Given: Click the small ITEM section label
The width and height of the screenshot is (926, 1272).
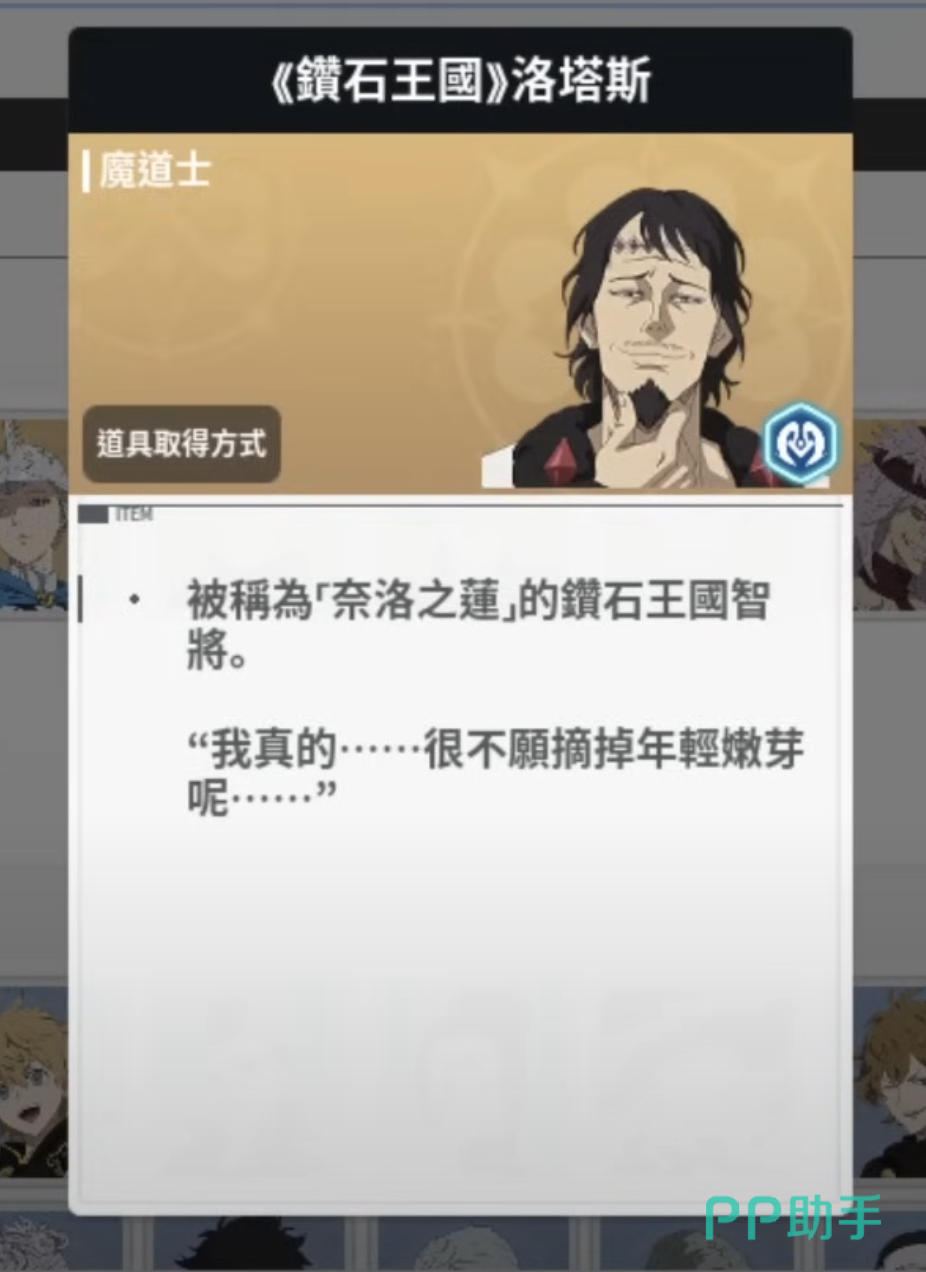Looking at the screenshot, I should 133,515.
